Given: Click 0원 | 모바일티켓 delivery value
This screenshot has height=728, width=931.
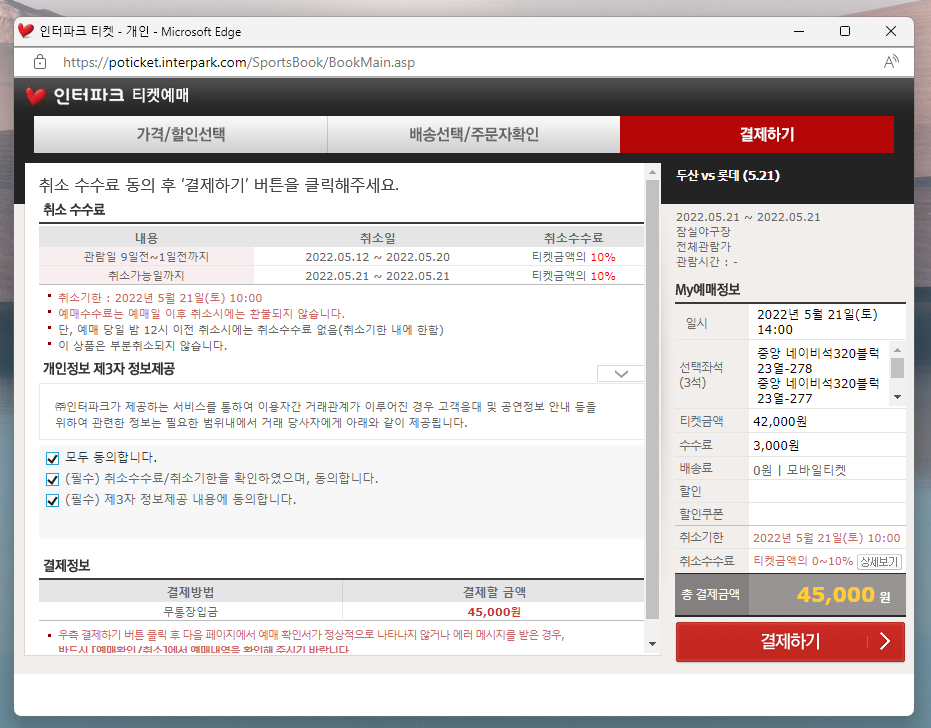Looking at the screenshot, I should coord(799,470).
